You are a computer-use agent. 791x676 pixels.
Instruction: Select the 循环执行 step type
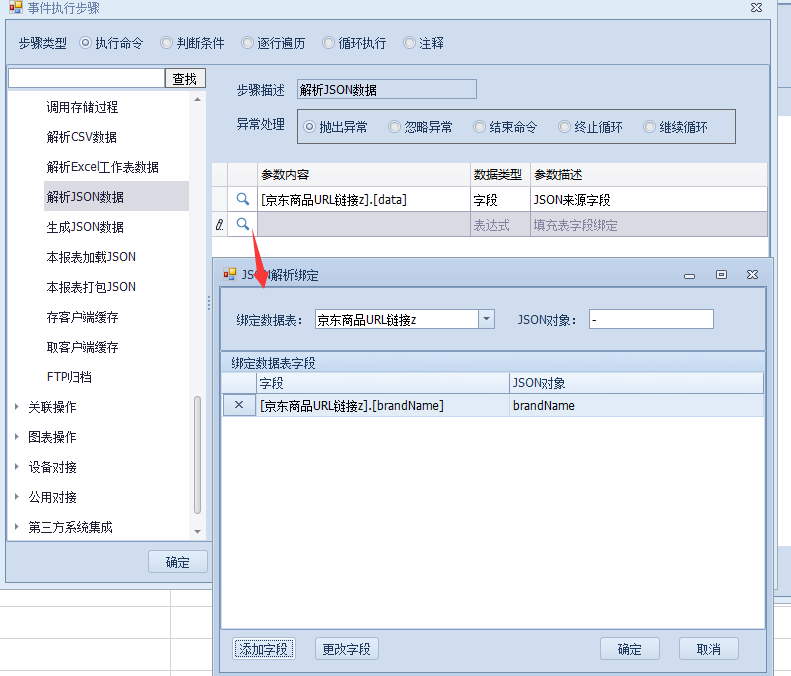tap(329, 44)
